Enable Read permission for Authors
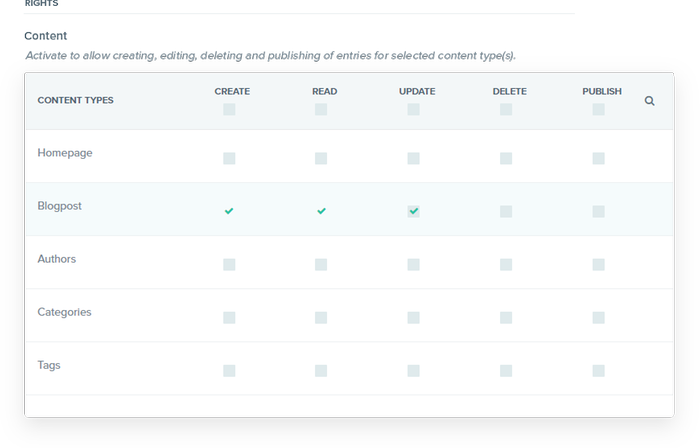 click(x=321, y=265)
